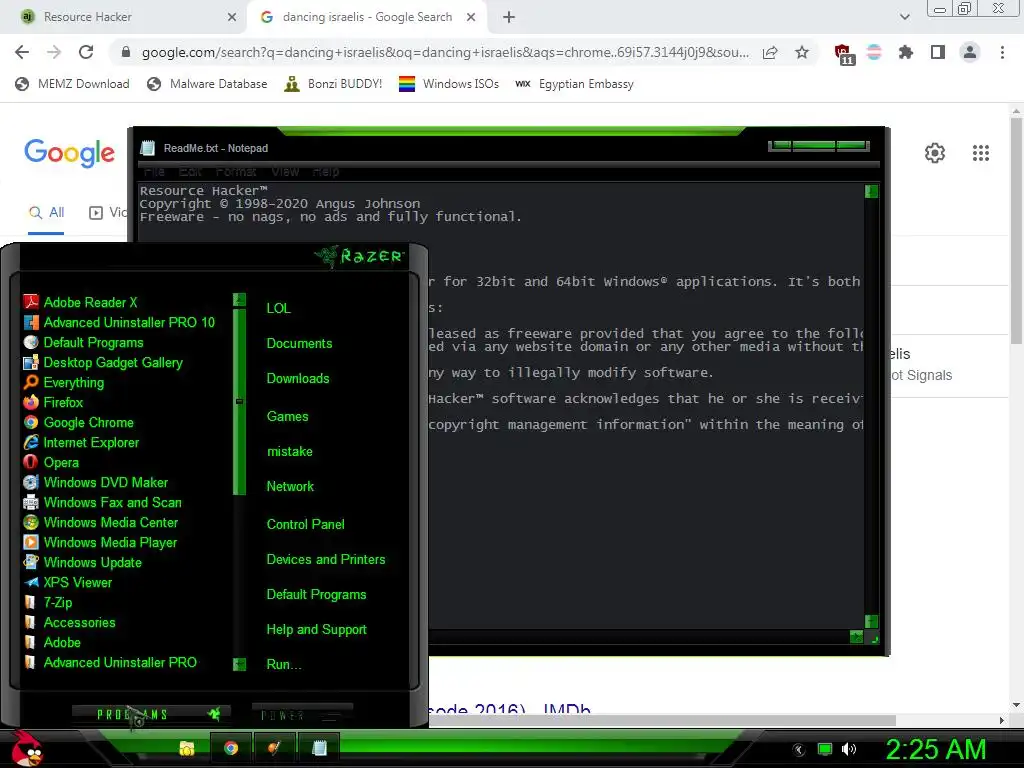Reload the Google page
The width and height of the screenshot is (1024, 768).
86,52
